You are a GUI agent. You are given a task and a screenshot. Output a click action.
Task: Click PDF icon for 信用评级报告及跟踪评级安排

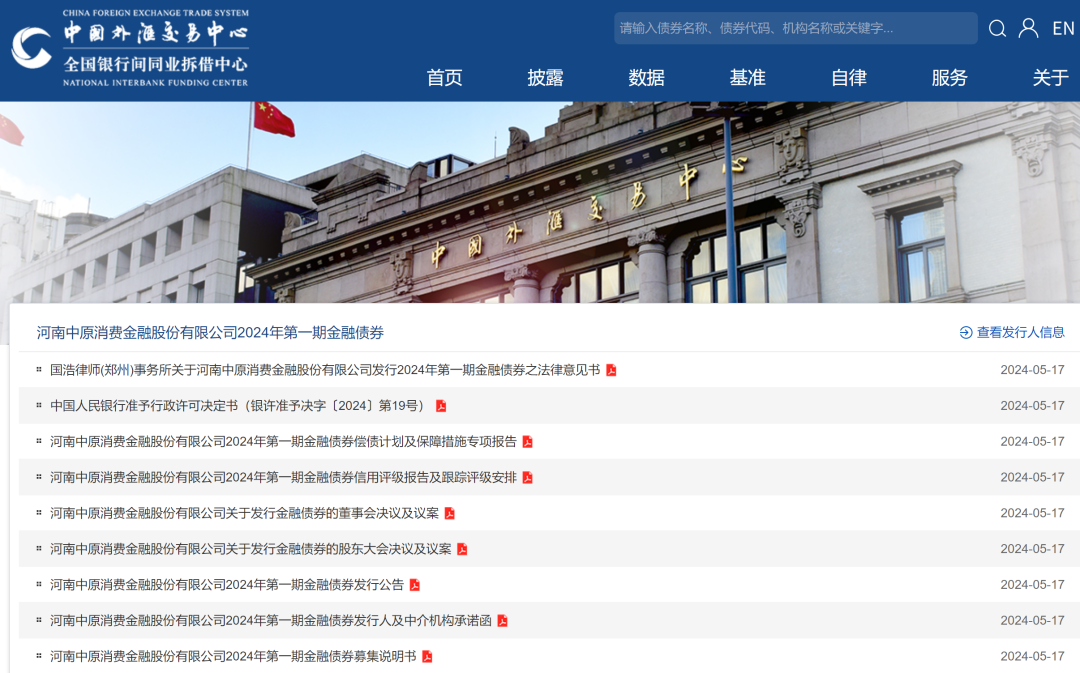coord(528,478)
